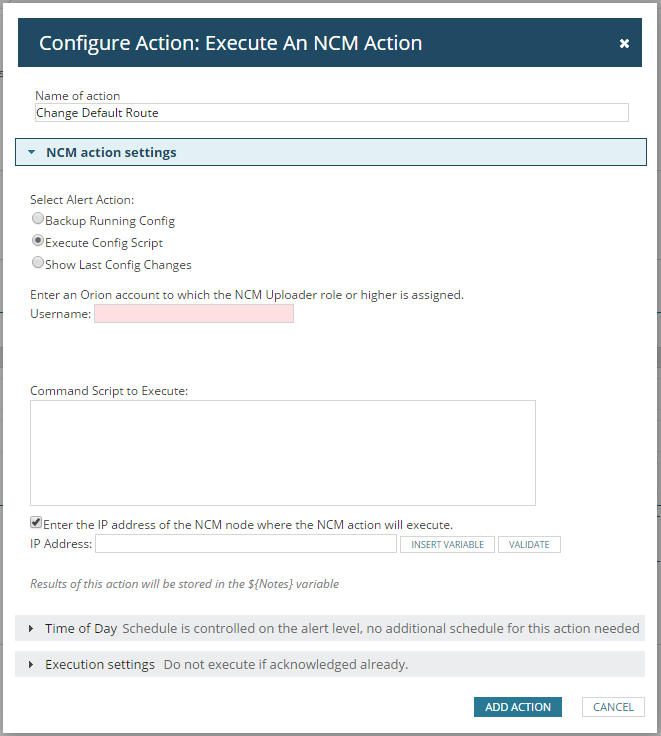Click the Add Action button
661x736 pixels.
pyautogui.click(x=518, y=707)
